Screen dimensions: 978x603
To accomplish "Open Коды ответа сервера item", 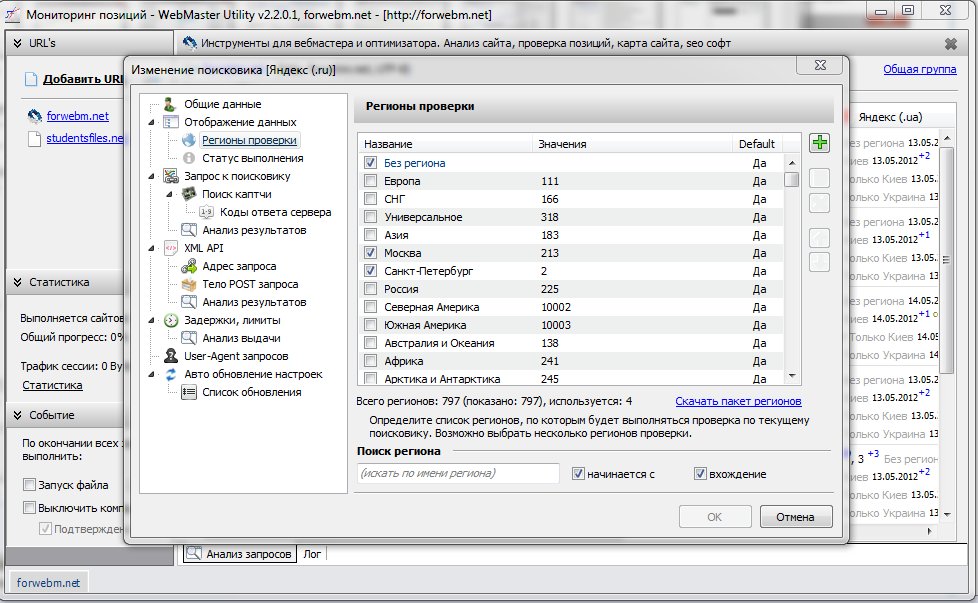I will (x=275, y=212).
